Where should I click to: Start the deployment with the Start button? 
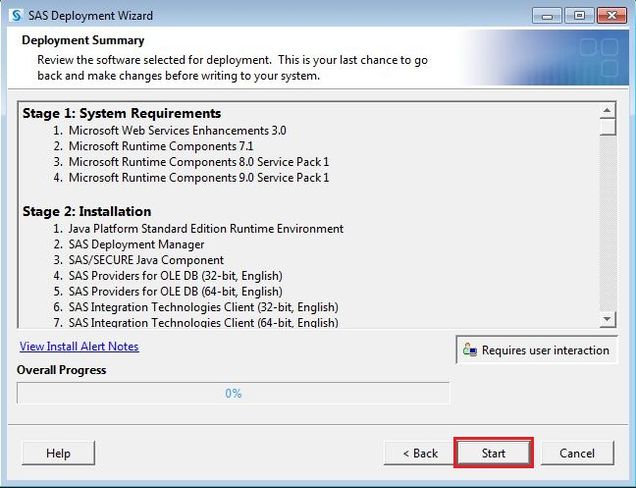[x=493, y=453]
